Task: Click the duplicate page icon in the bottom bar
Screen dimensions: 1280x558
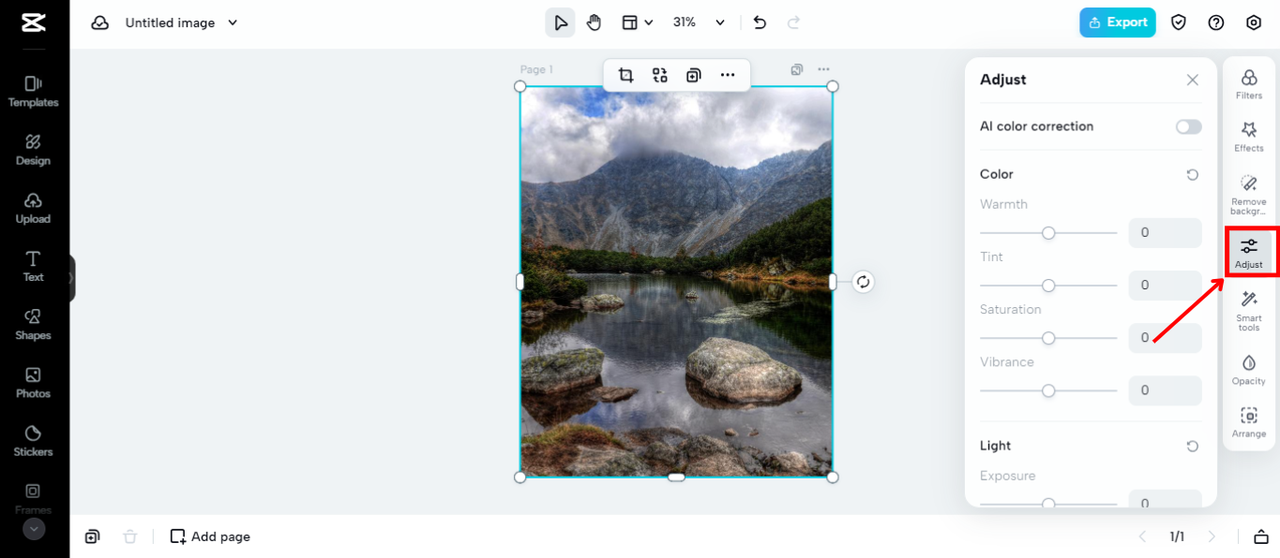Action: pos(92,537)
